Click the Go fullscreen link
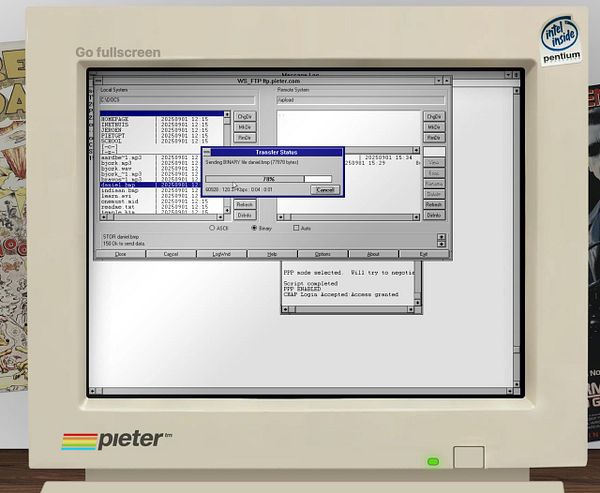 tap(118, 52)
